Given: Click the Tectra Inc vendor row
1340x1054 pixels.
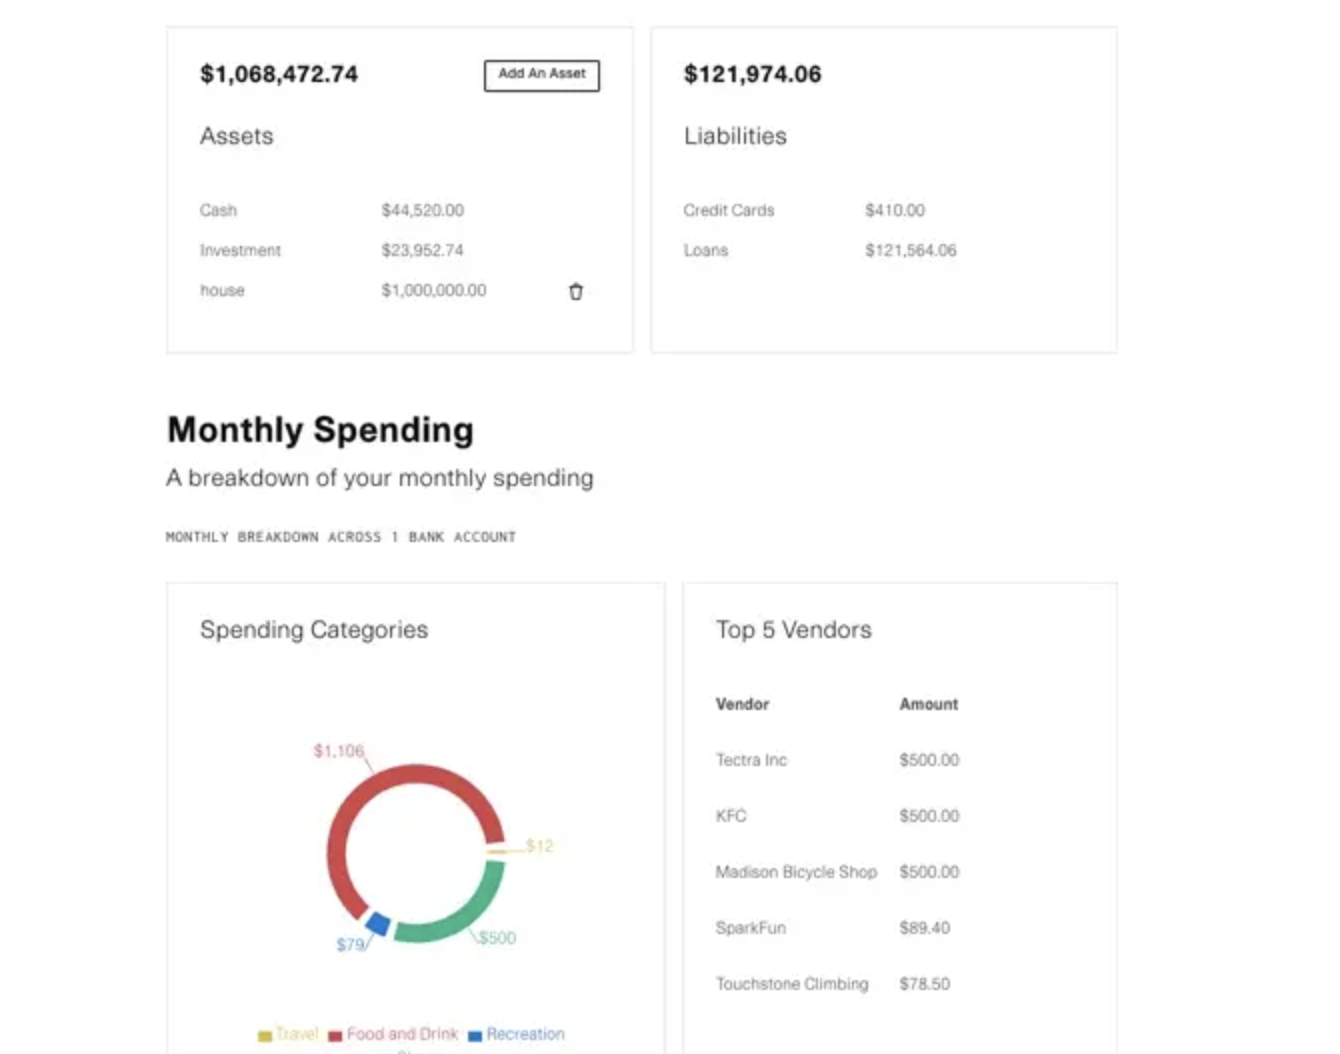Looking at the screenshot, I should [751, 760].
